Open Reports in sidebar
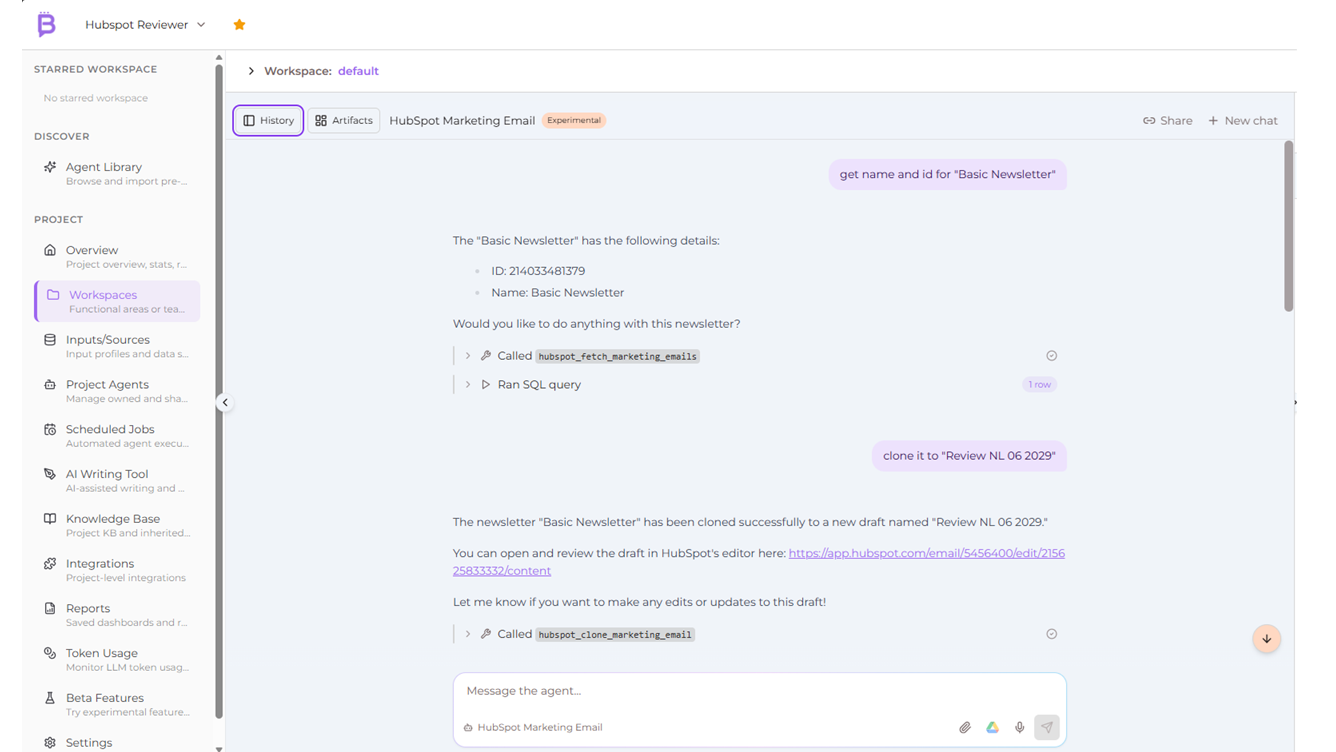This screenshot has height=752, width=1336. [118, 615]
